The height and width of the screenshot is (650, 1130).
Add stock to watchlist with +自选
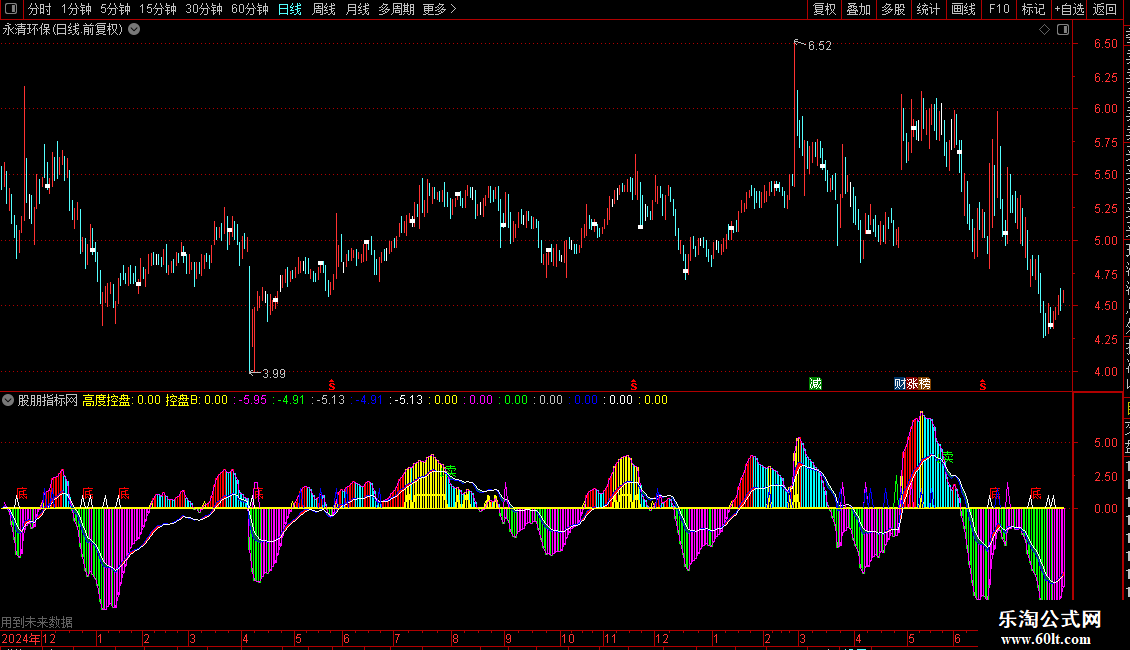tap(1069, 9)
